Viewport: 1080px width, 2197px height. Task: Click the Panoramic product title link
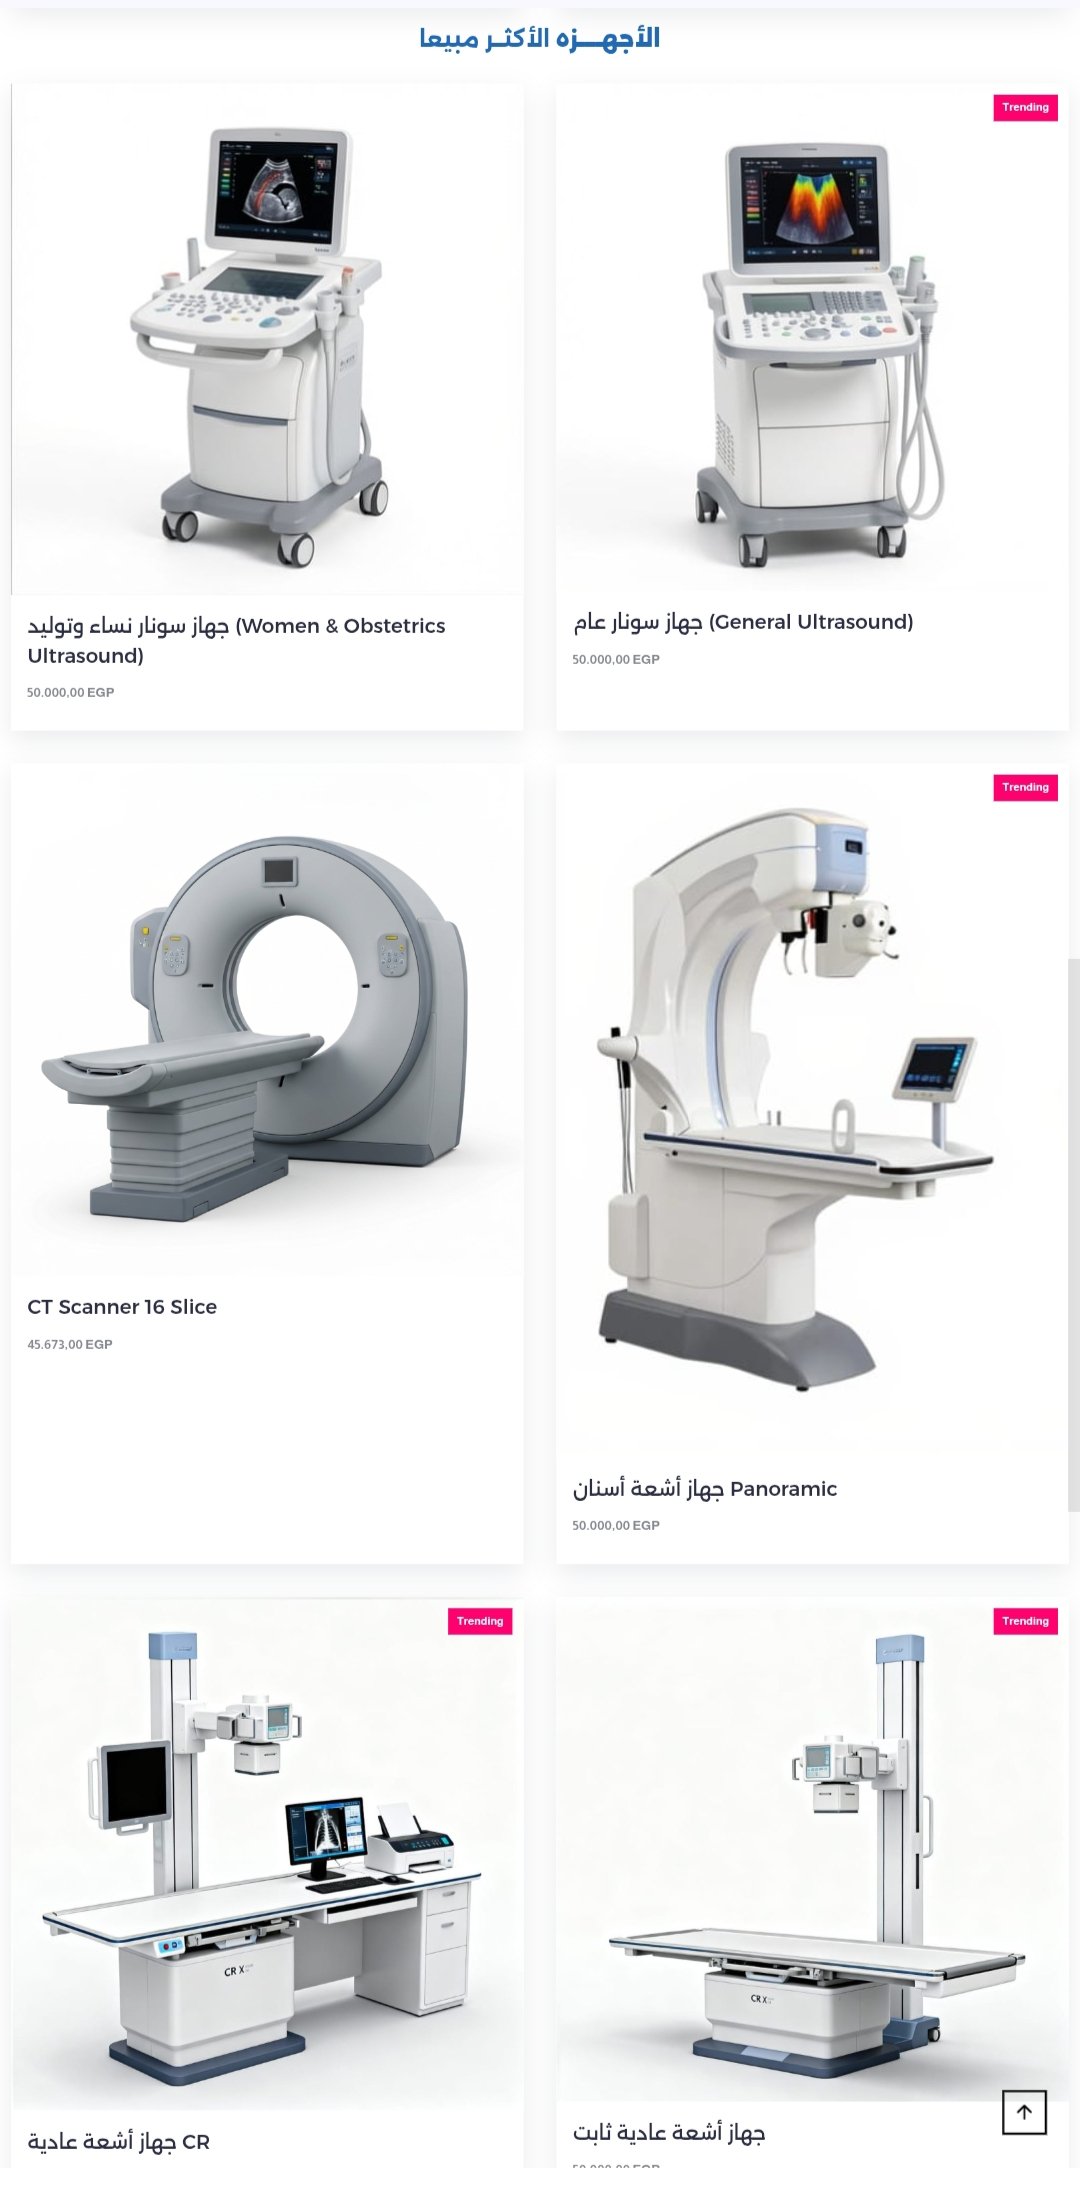[704, 1489]
